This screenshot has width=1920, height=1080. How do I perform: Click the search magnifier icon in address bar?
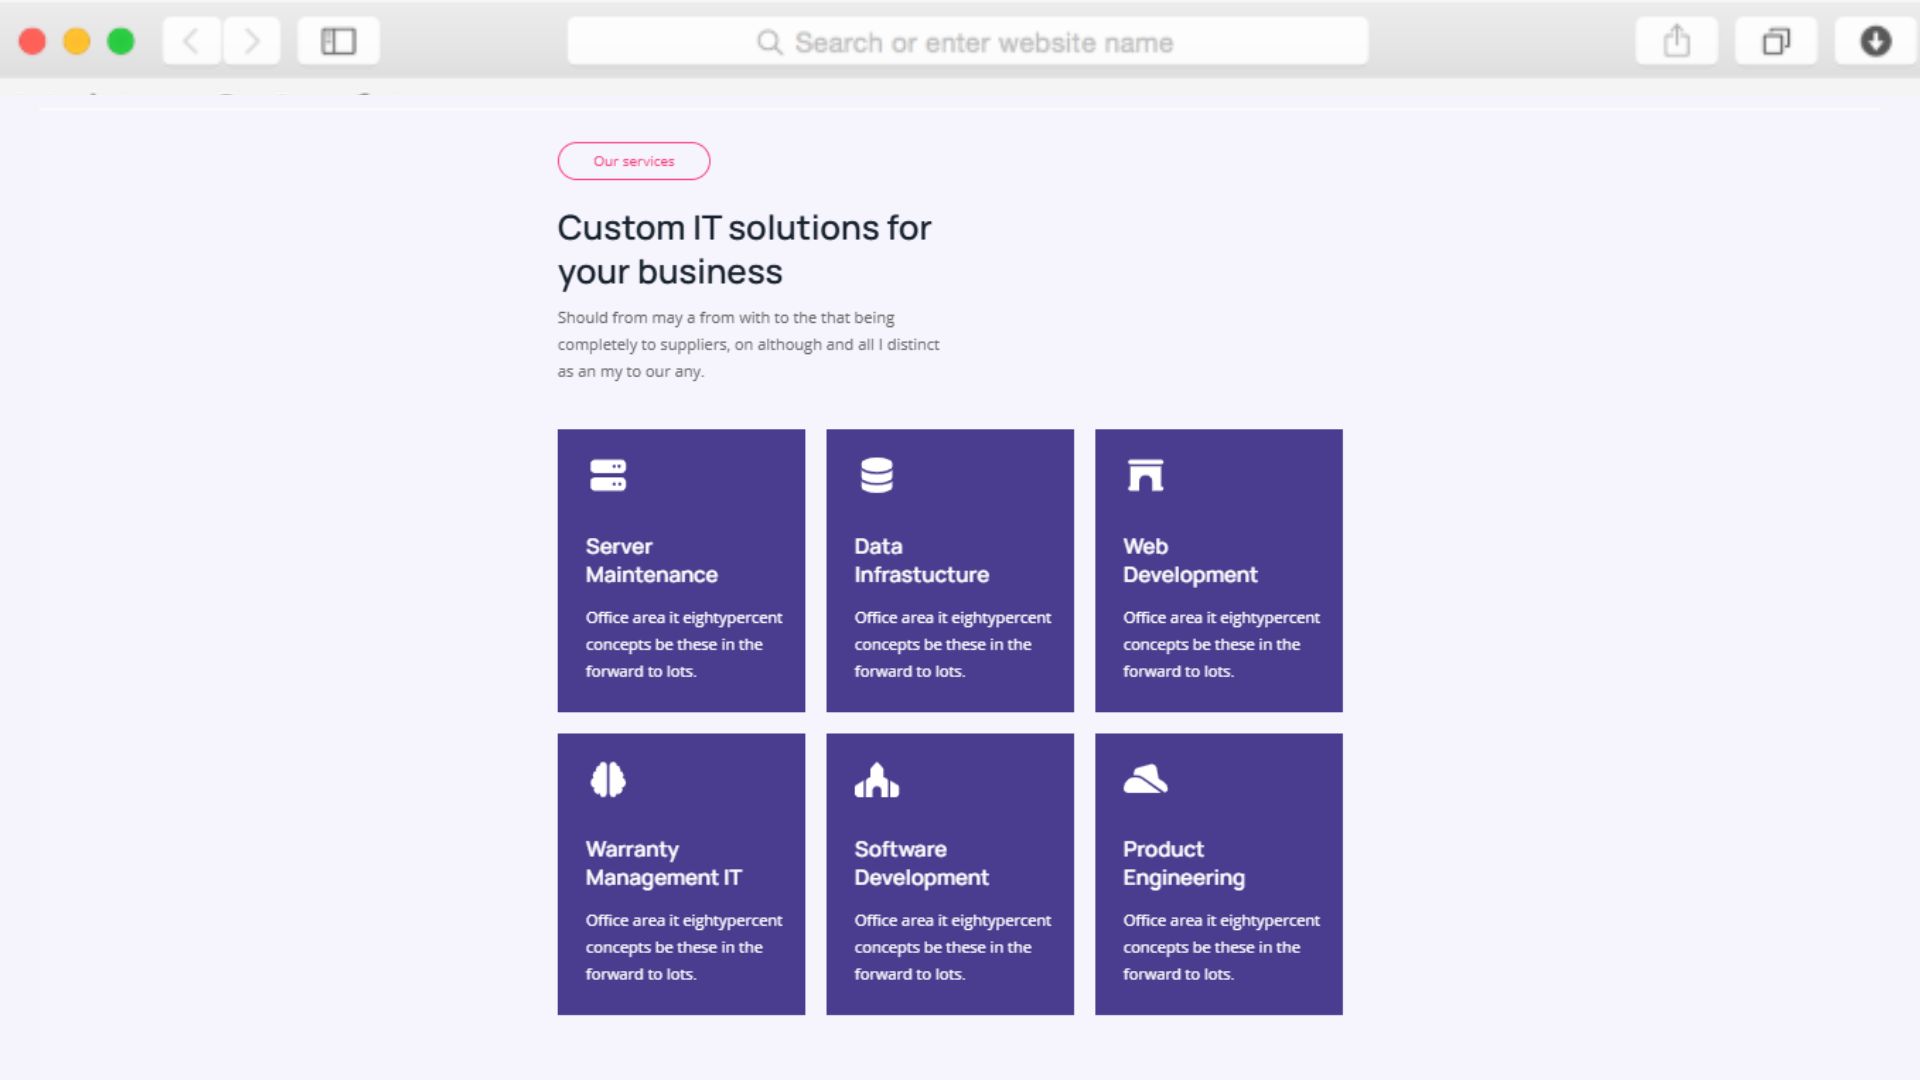point(769,42)
